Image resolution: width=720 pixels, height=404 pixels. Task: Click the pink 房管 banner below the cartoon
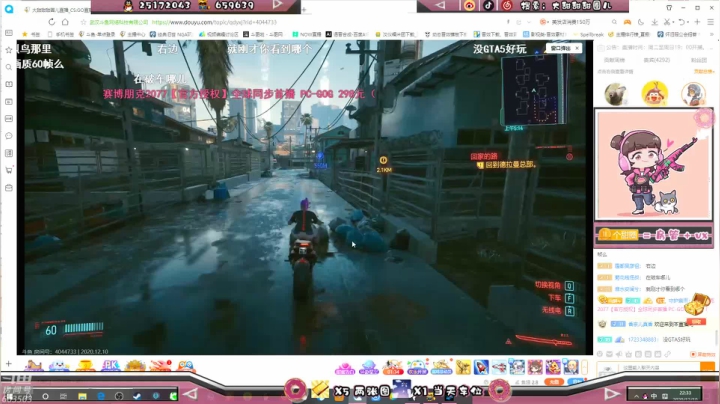point(654,235)
